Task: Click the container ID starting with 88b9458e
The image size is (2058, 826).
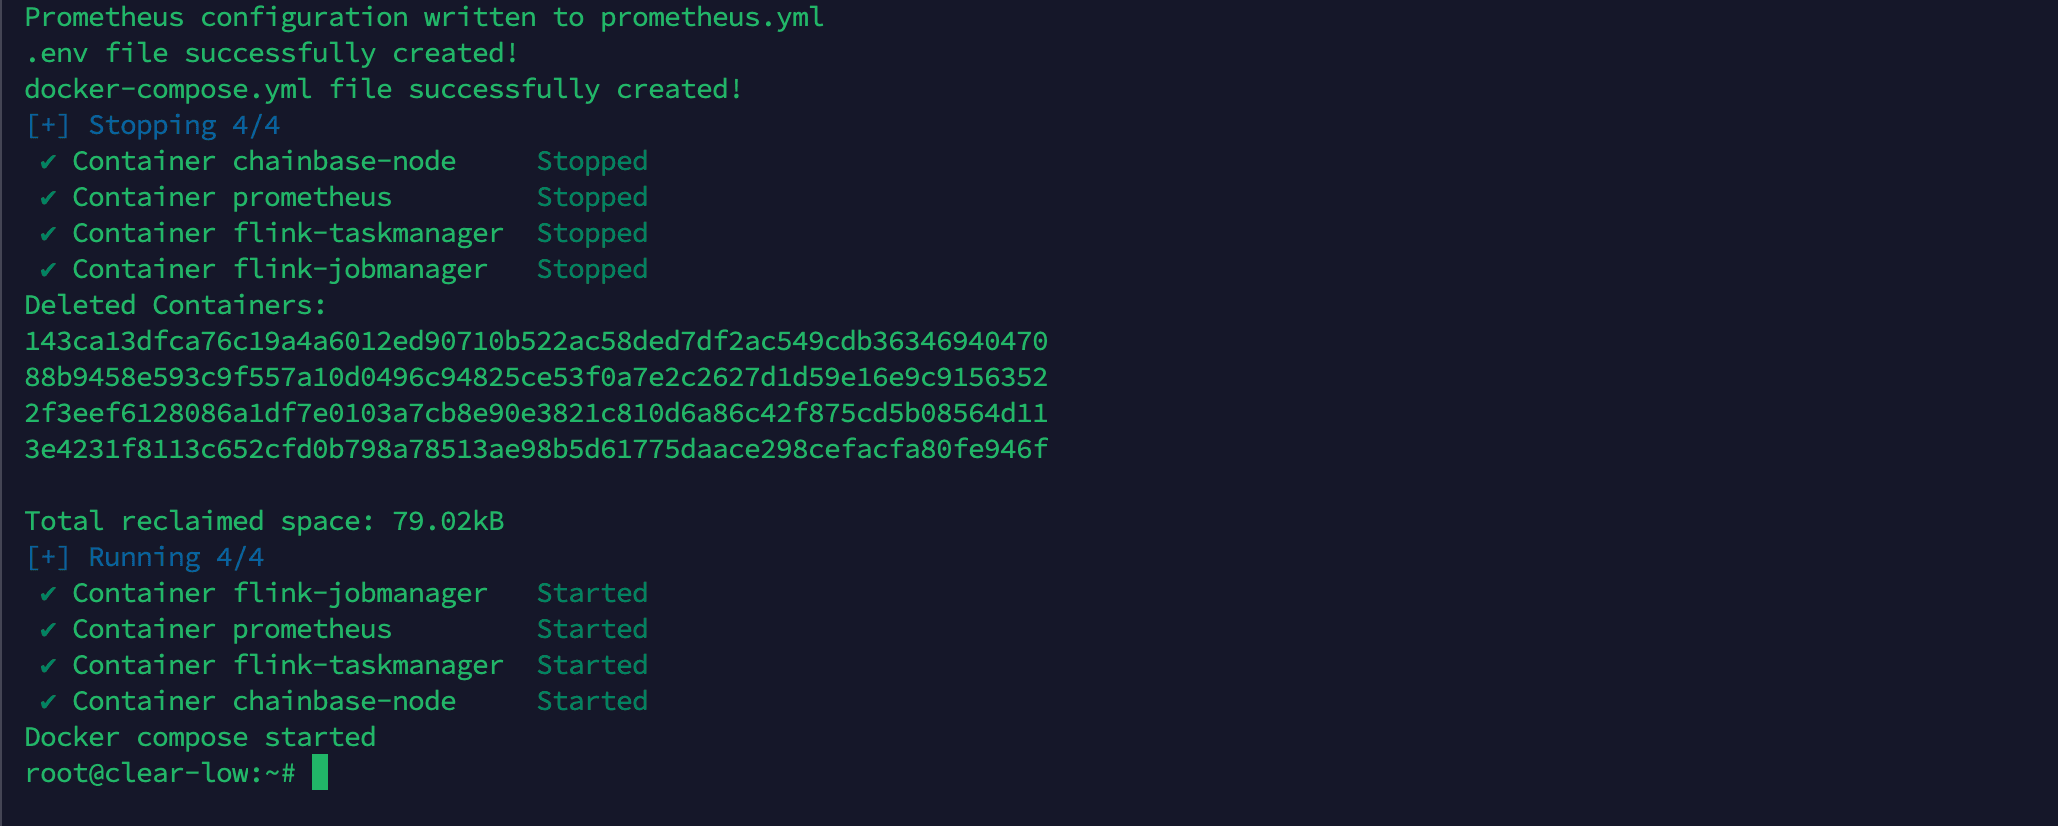Action: [536, 377]
